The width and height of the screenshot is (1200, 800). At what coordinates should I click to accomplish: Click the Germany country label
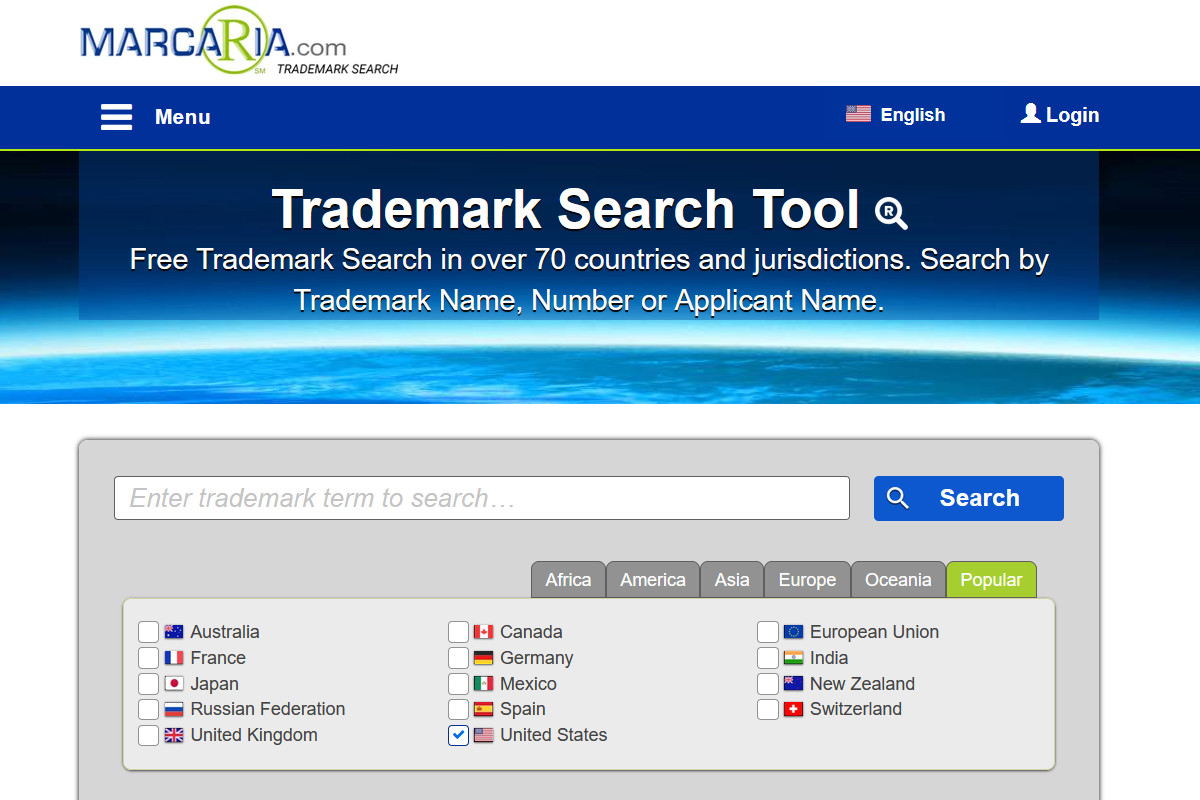click(x=537, y=658)
